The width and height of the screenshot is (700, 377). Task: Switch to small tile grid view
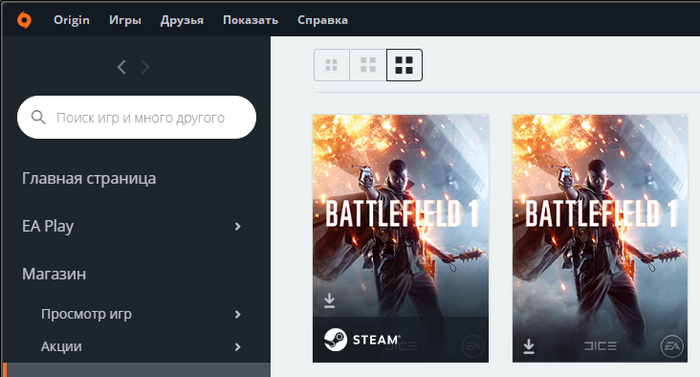point(332,65)
